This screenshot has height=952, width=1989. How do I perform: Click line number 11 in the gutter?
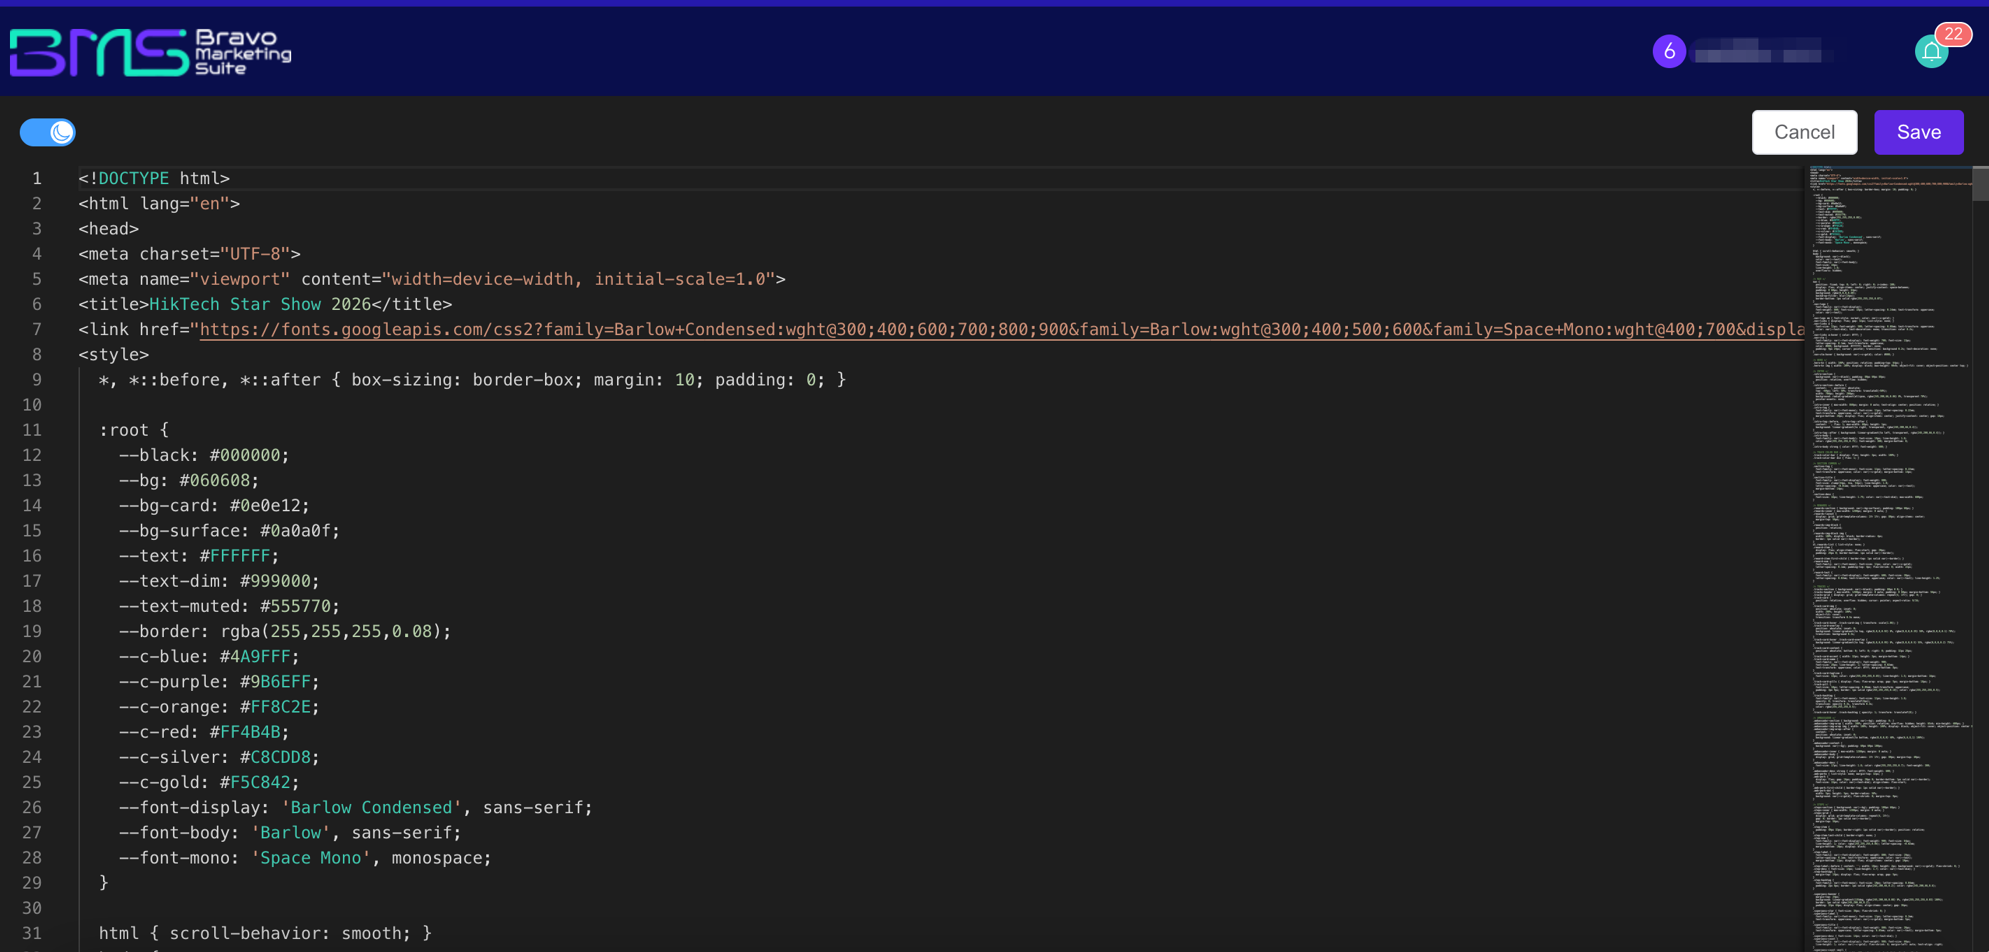[x=32, y=430]
